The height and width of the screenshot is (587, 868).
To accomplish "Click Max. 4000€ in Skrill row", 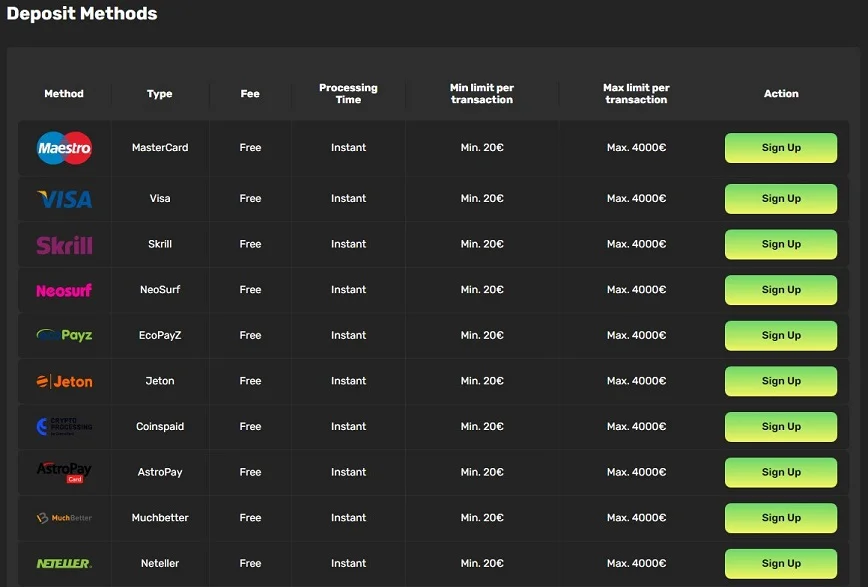I will point(636,244).
